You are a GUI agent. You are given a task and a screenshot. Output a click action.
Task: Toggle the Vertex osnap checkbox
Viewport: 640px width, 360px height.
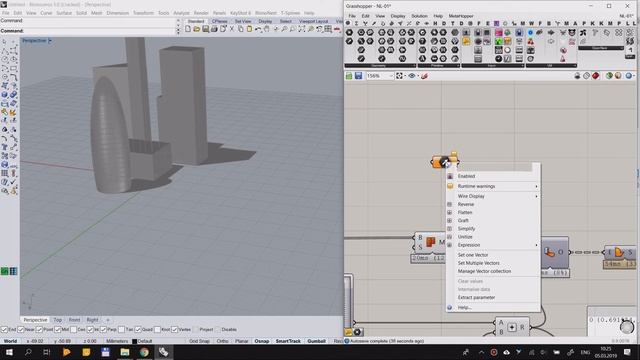pyautogui.click(x=175, y=330)
